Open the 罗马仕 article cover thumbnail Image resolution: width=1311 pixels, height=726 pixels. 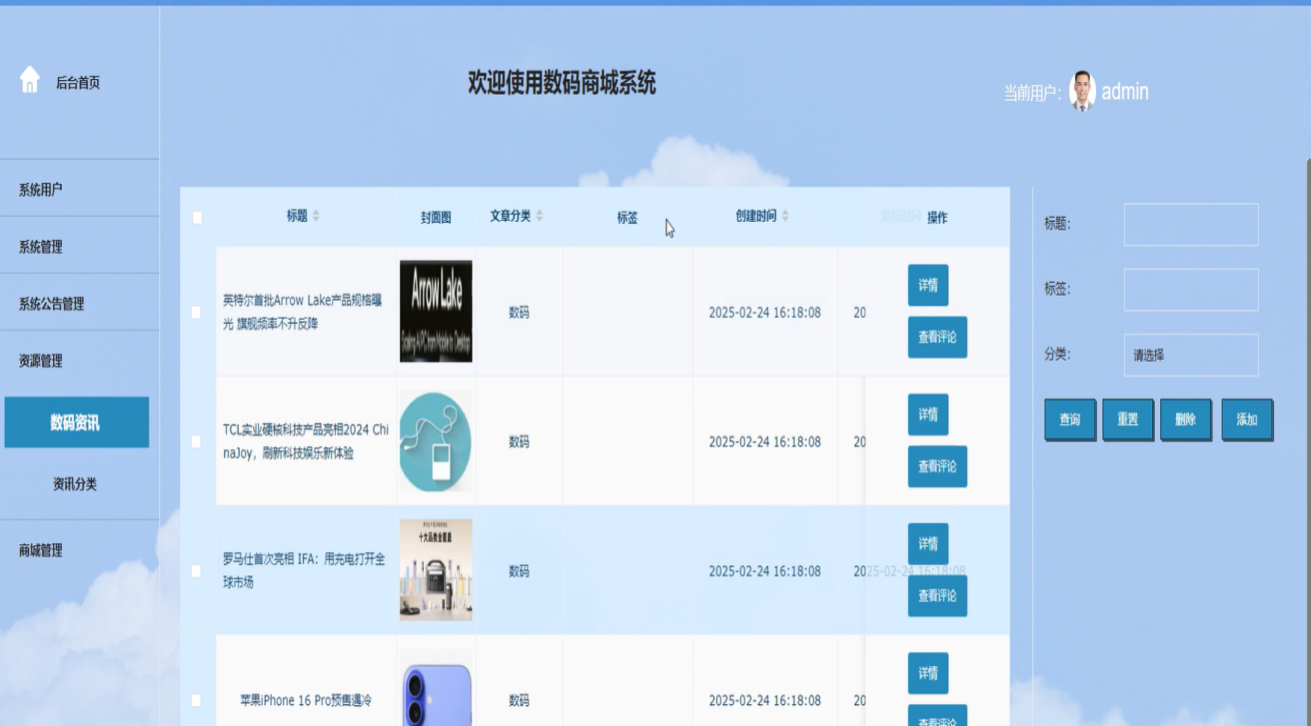[x=436, y=570]
